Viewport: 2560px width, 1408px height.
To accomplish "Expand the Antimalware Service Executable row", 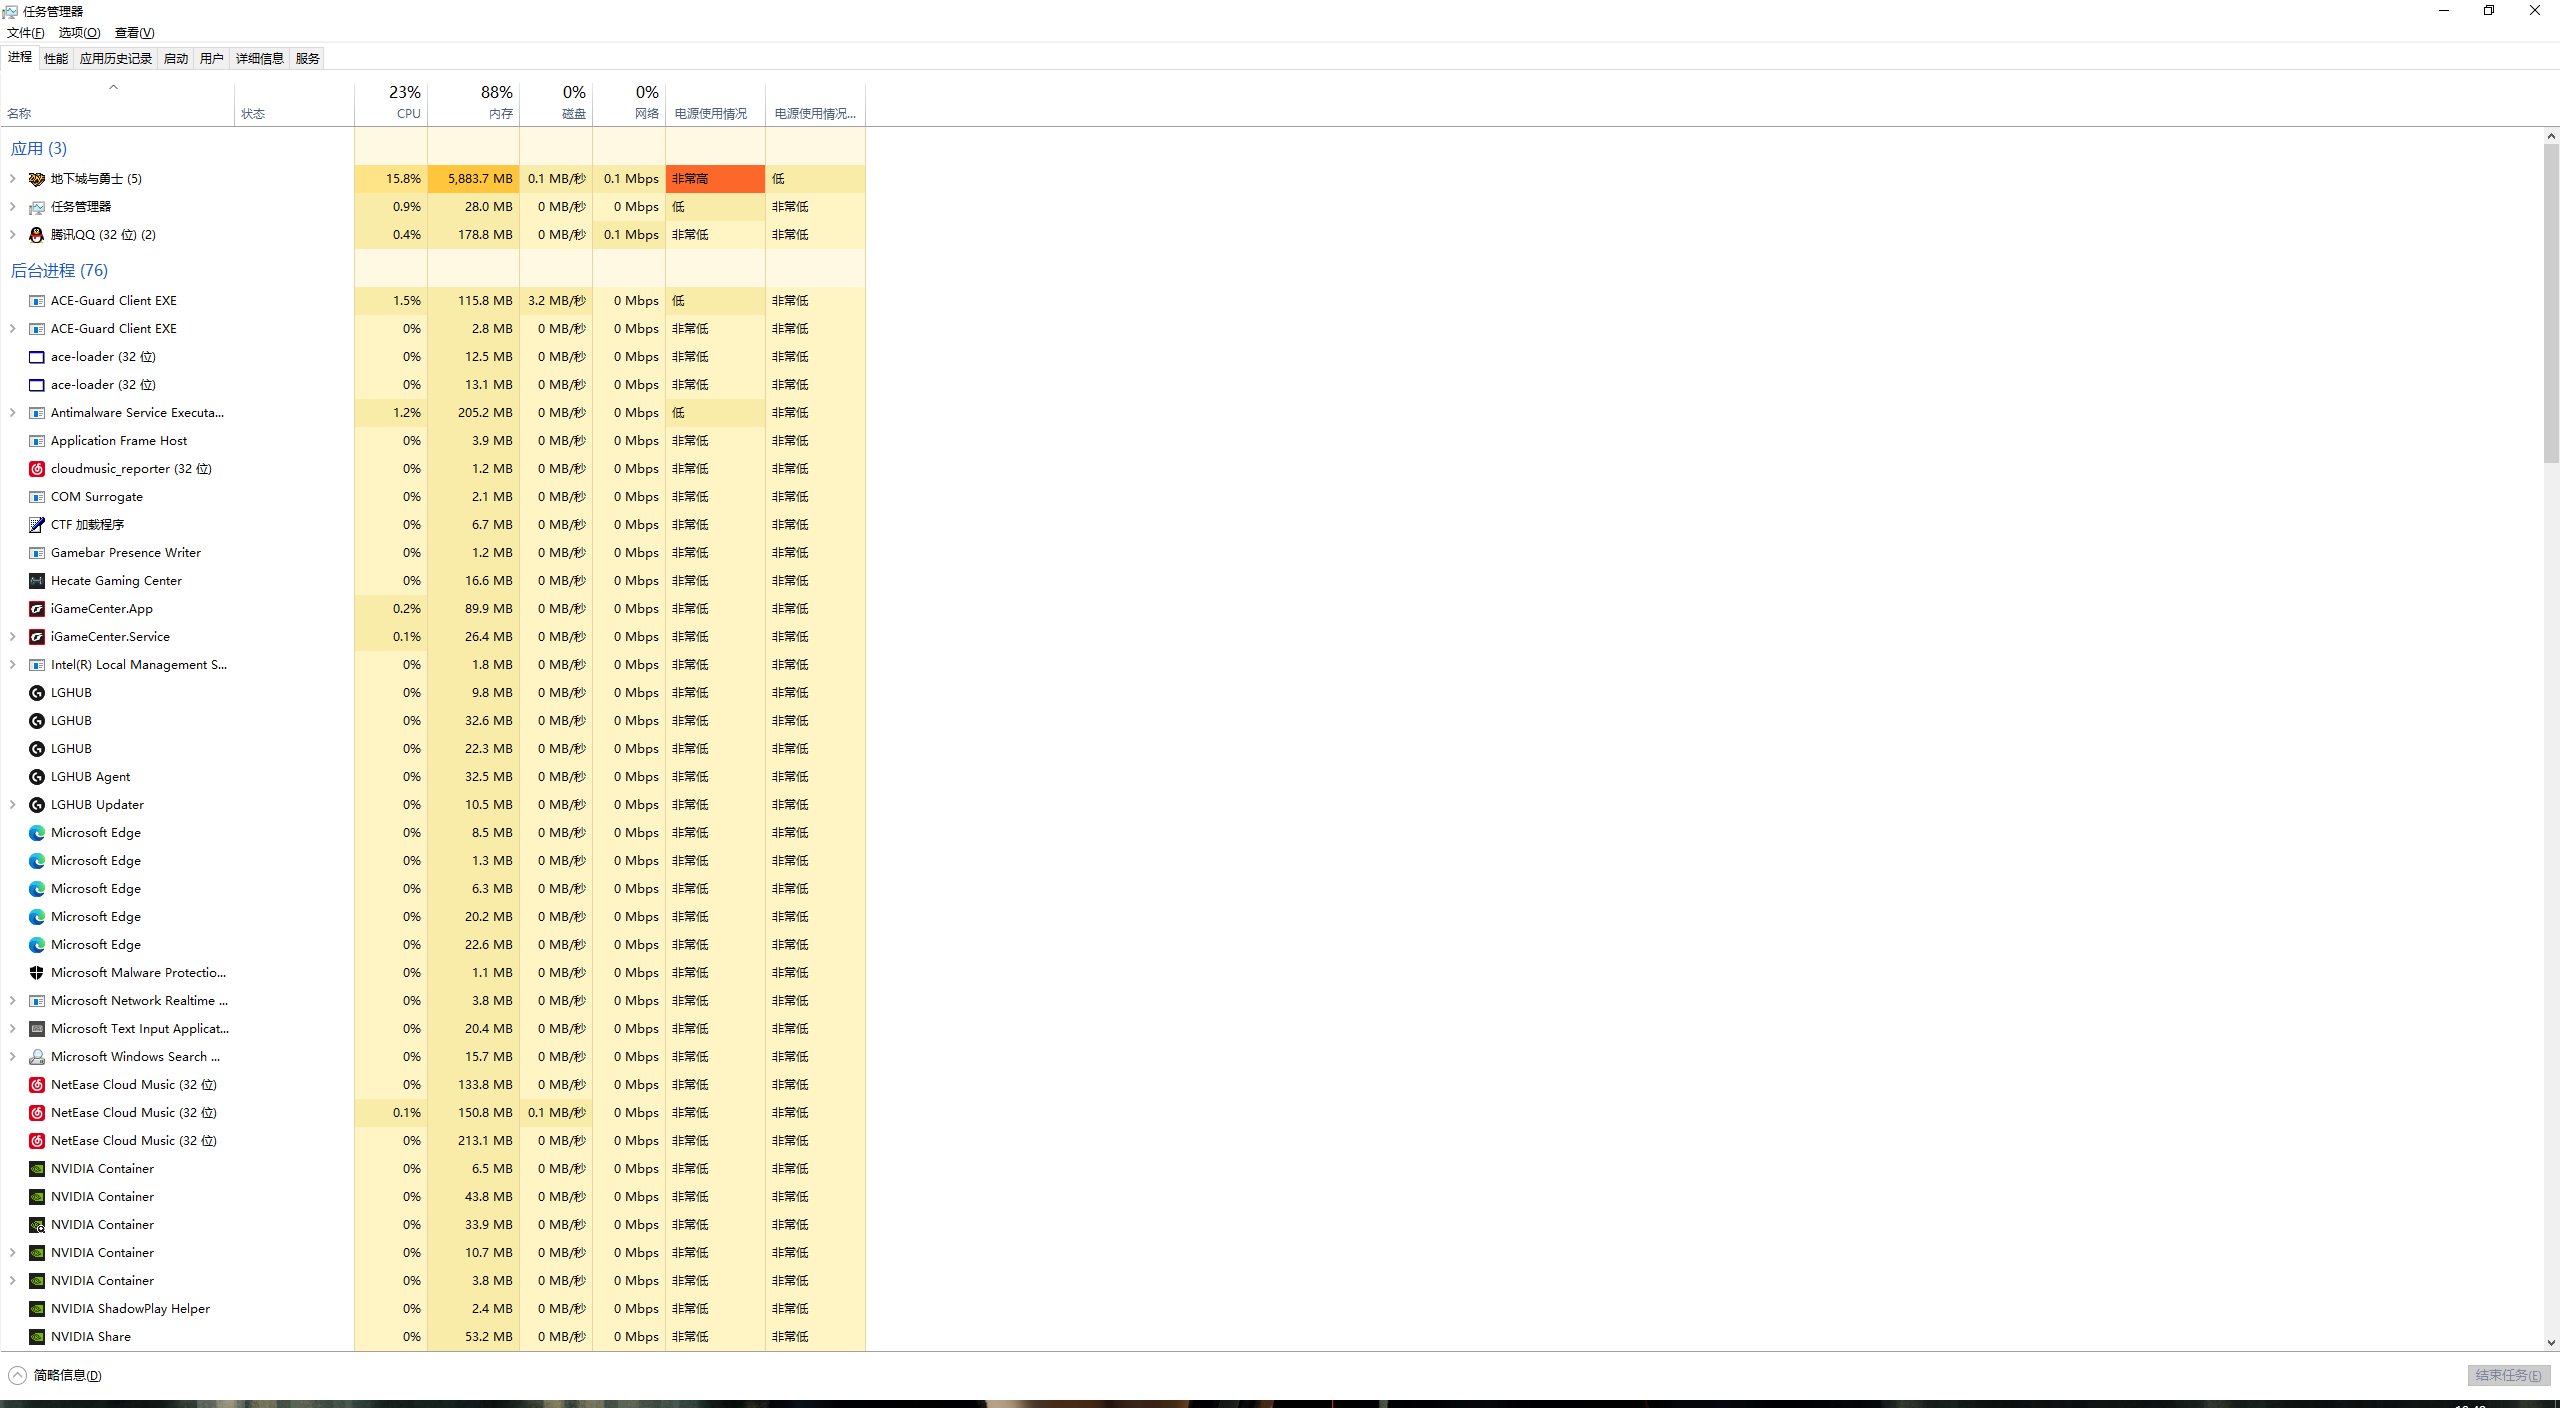I will coord(12,413).
